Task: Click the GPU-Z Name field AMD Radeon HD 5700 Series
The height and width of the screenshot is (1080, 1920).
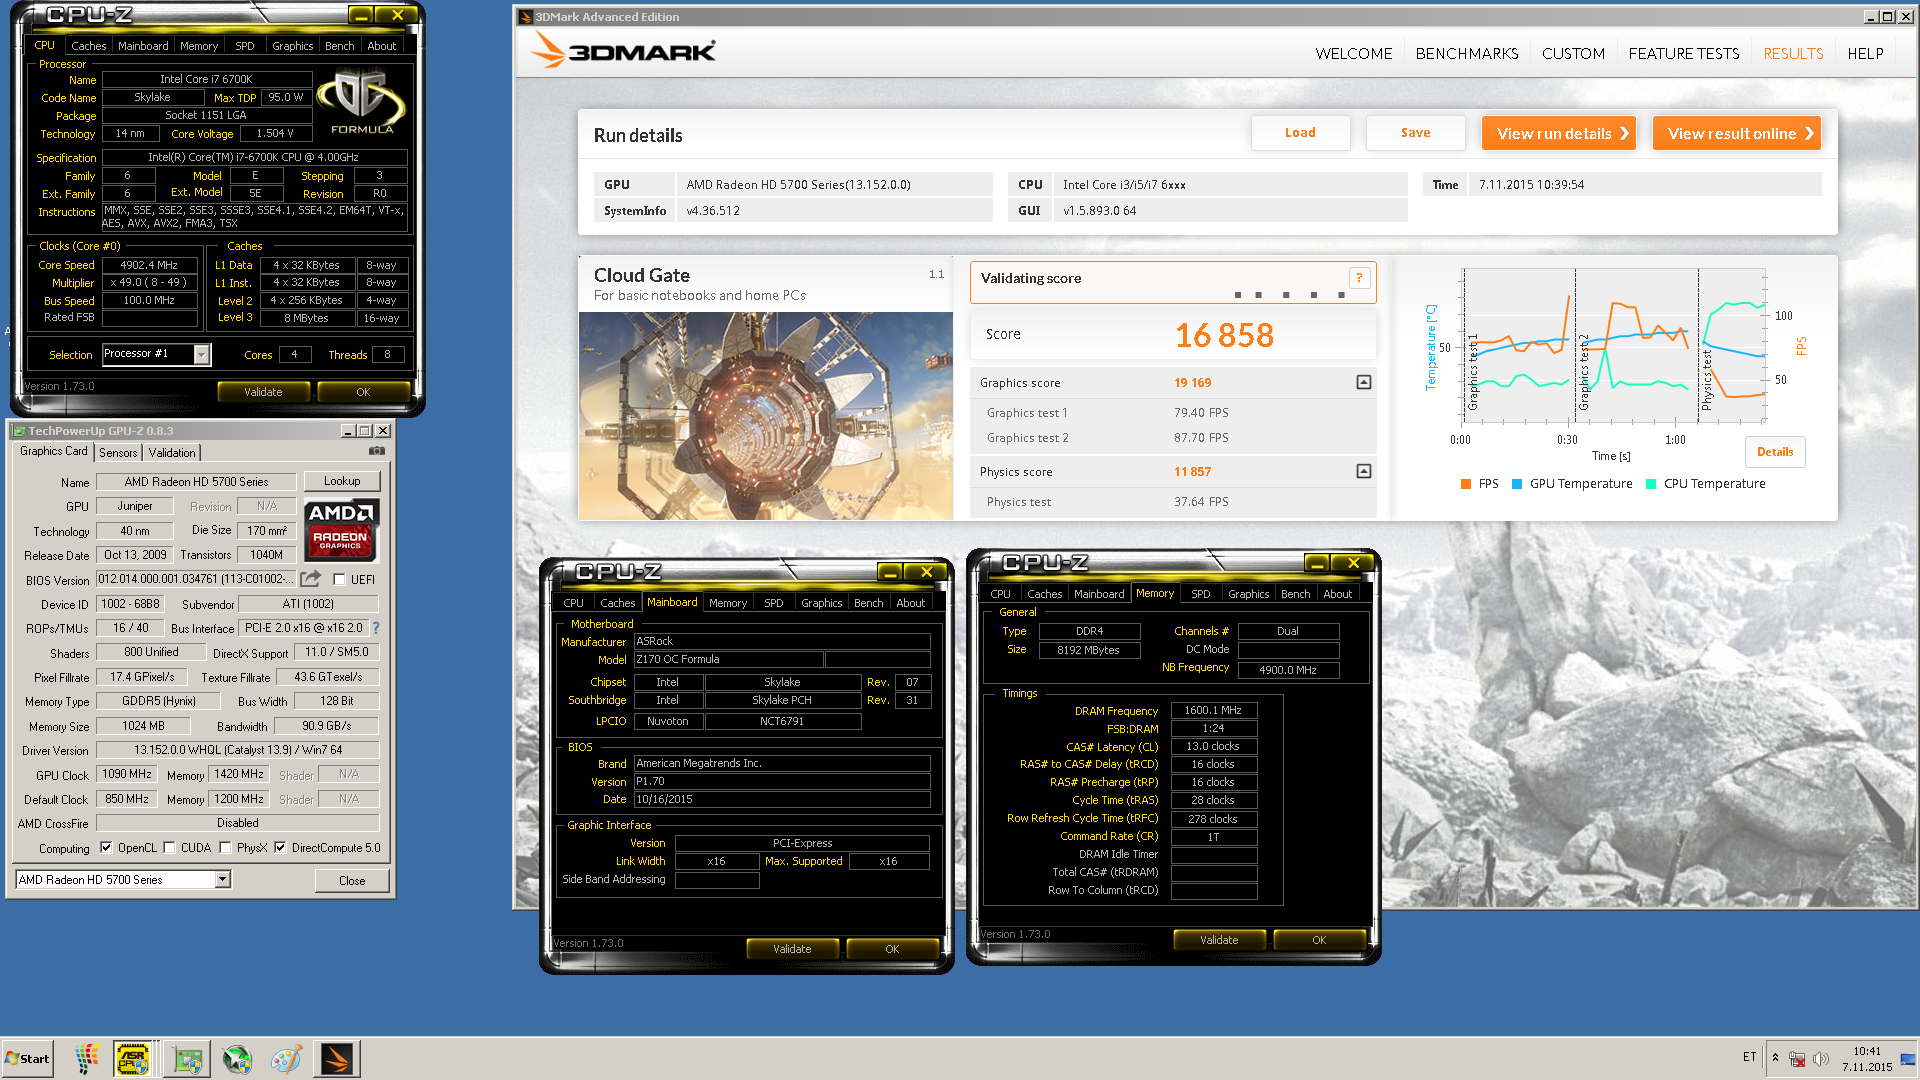Action: click(x=197, y=482)
